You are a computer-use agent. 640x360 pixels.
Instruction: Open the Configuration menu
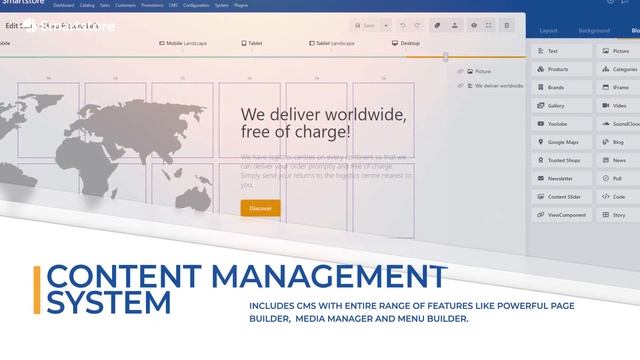[x=196, y=5]
